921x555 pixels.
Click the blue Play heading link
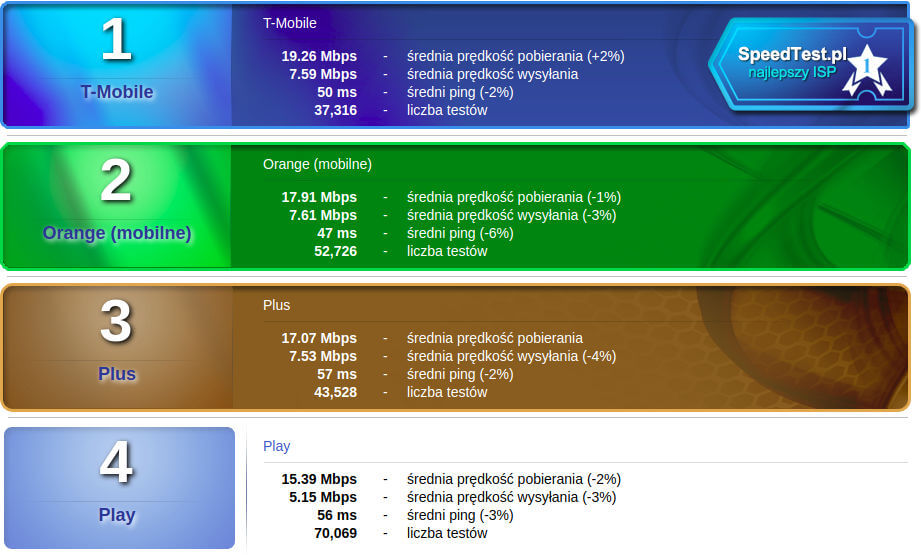pyautogui.click(x=276, y=446)
